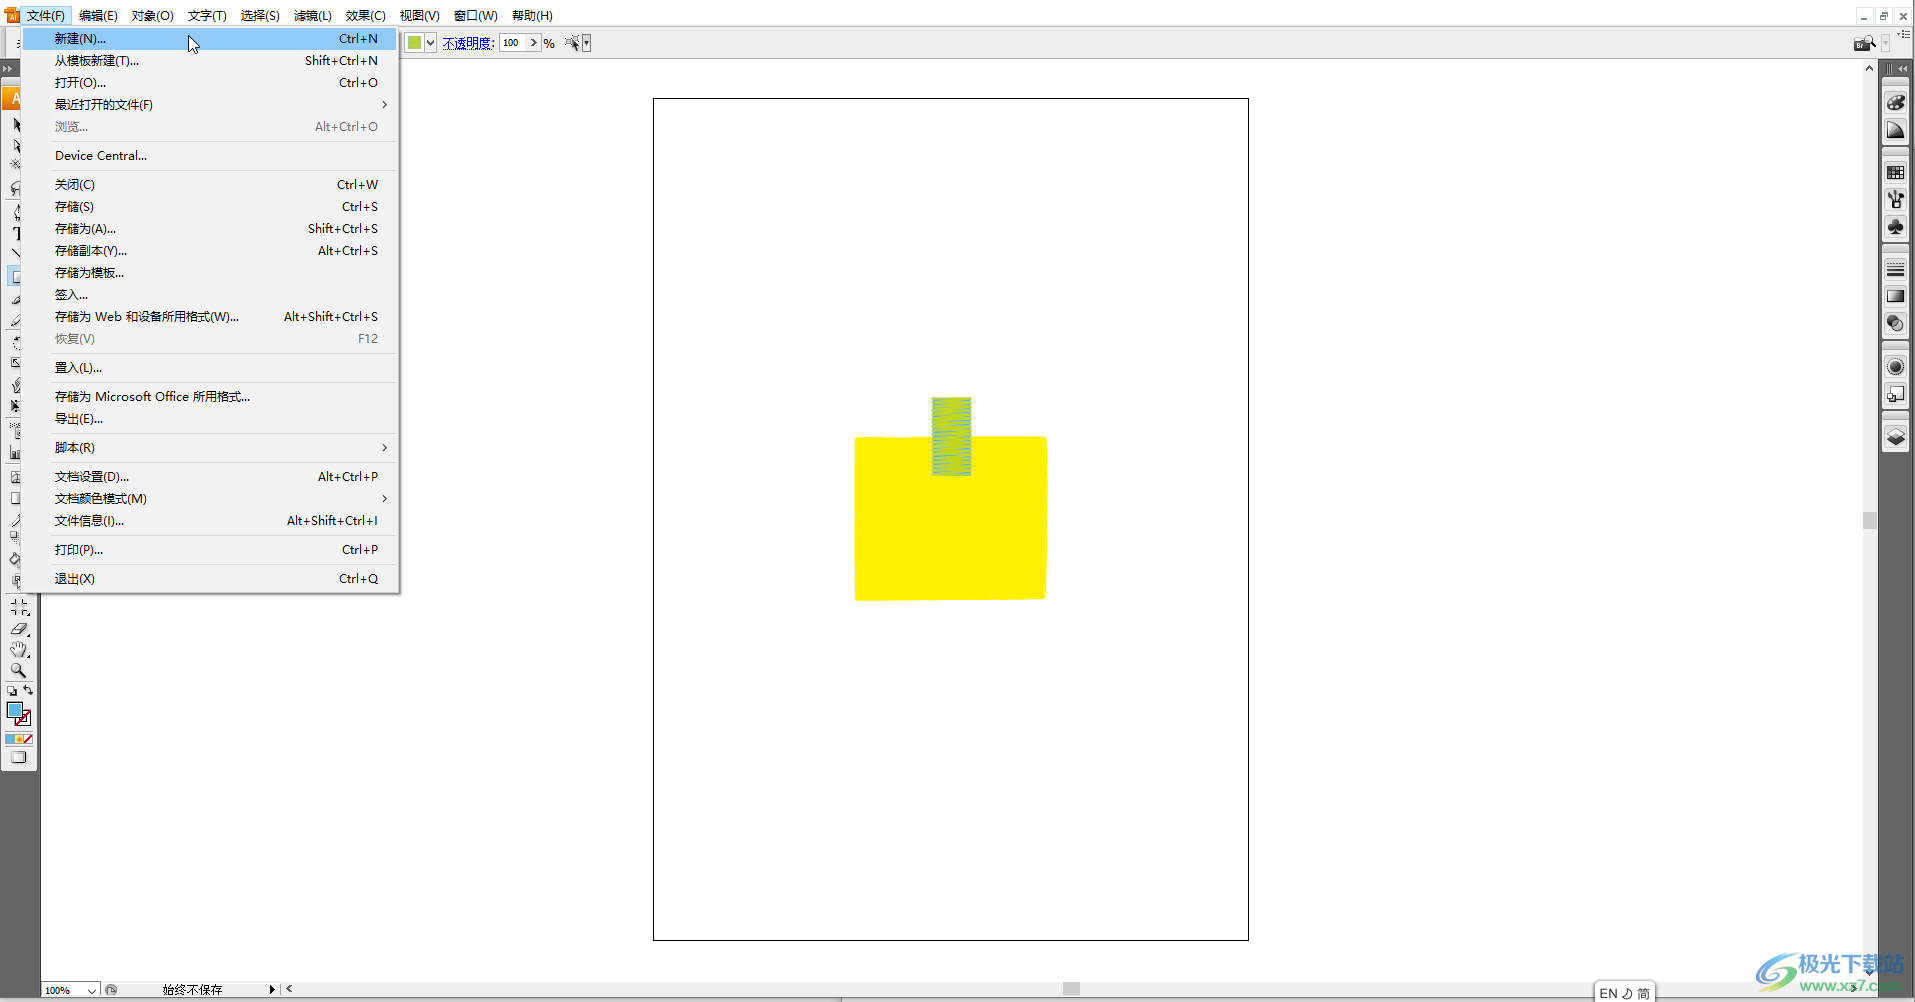Viewport: 1915px width, 1002px height.
Task: Expand the 文档颜色模式(M) submenu arrow
Action: click(x=384, y=498)
